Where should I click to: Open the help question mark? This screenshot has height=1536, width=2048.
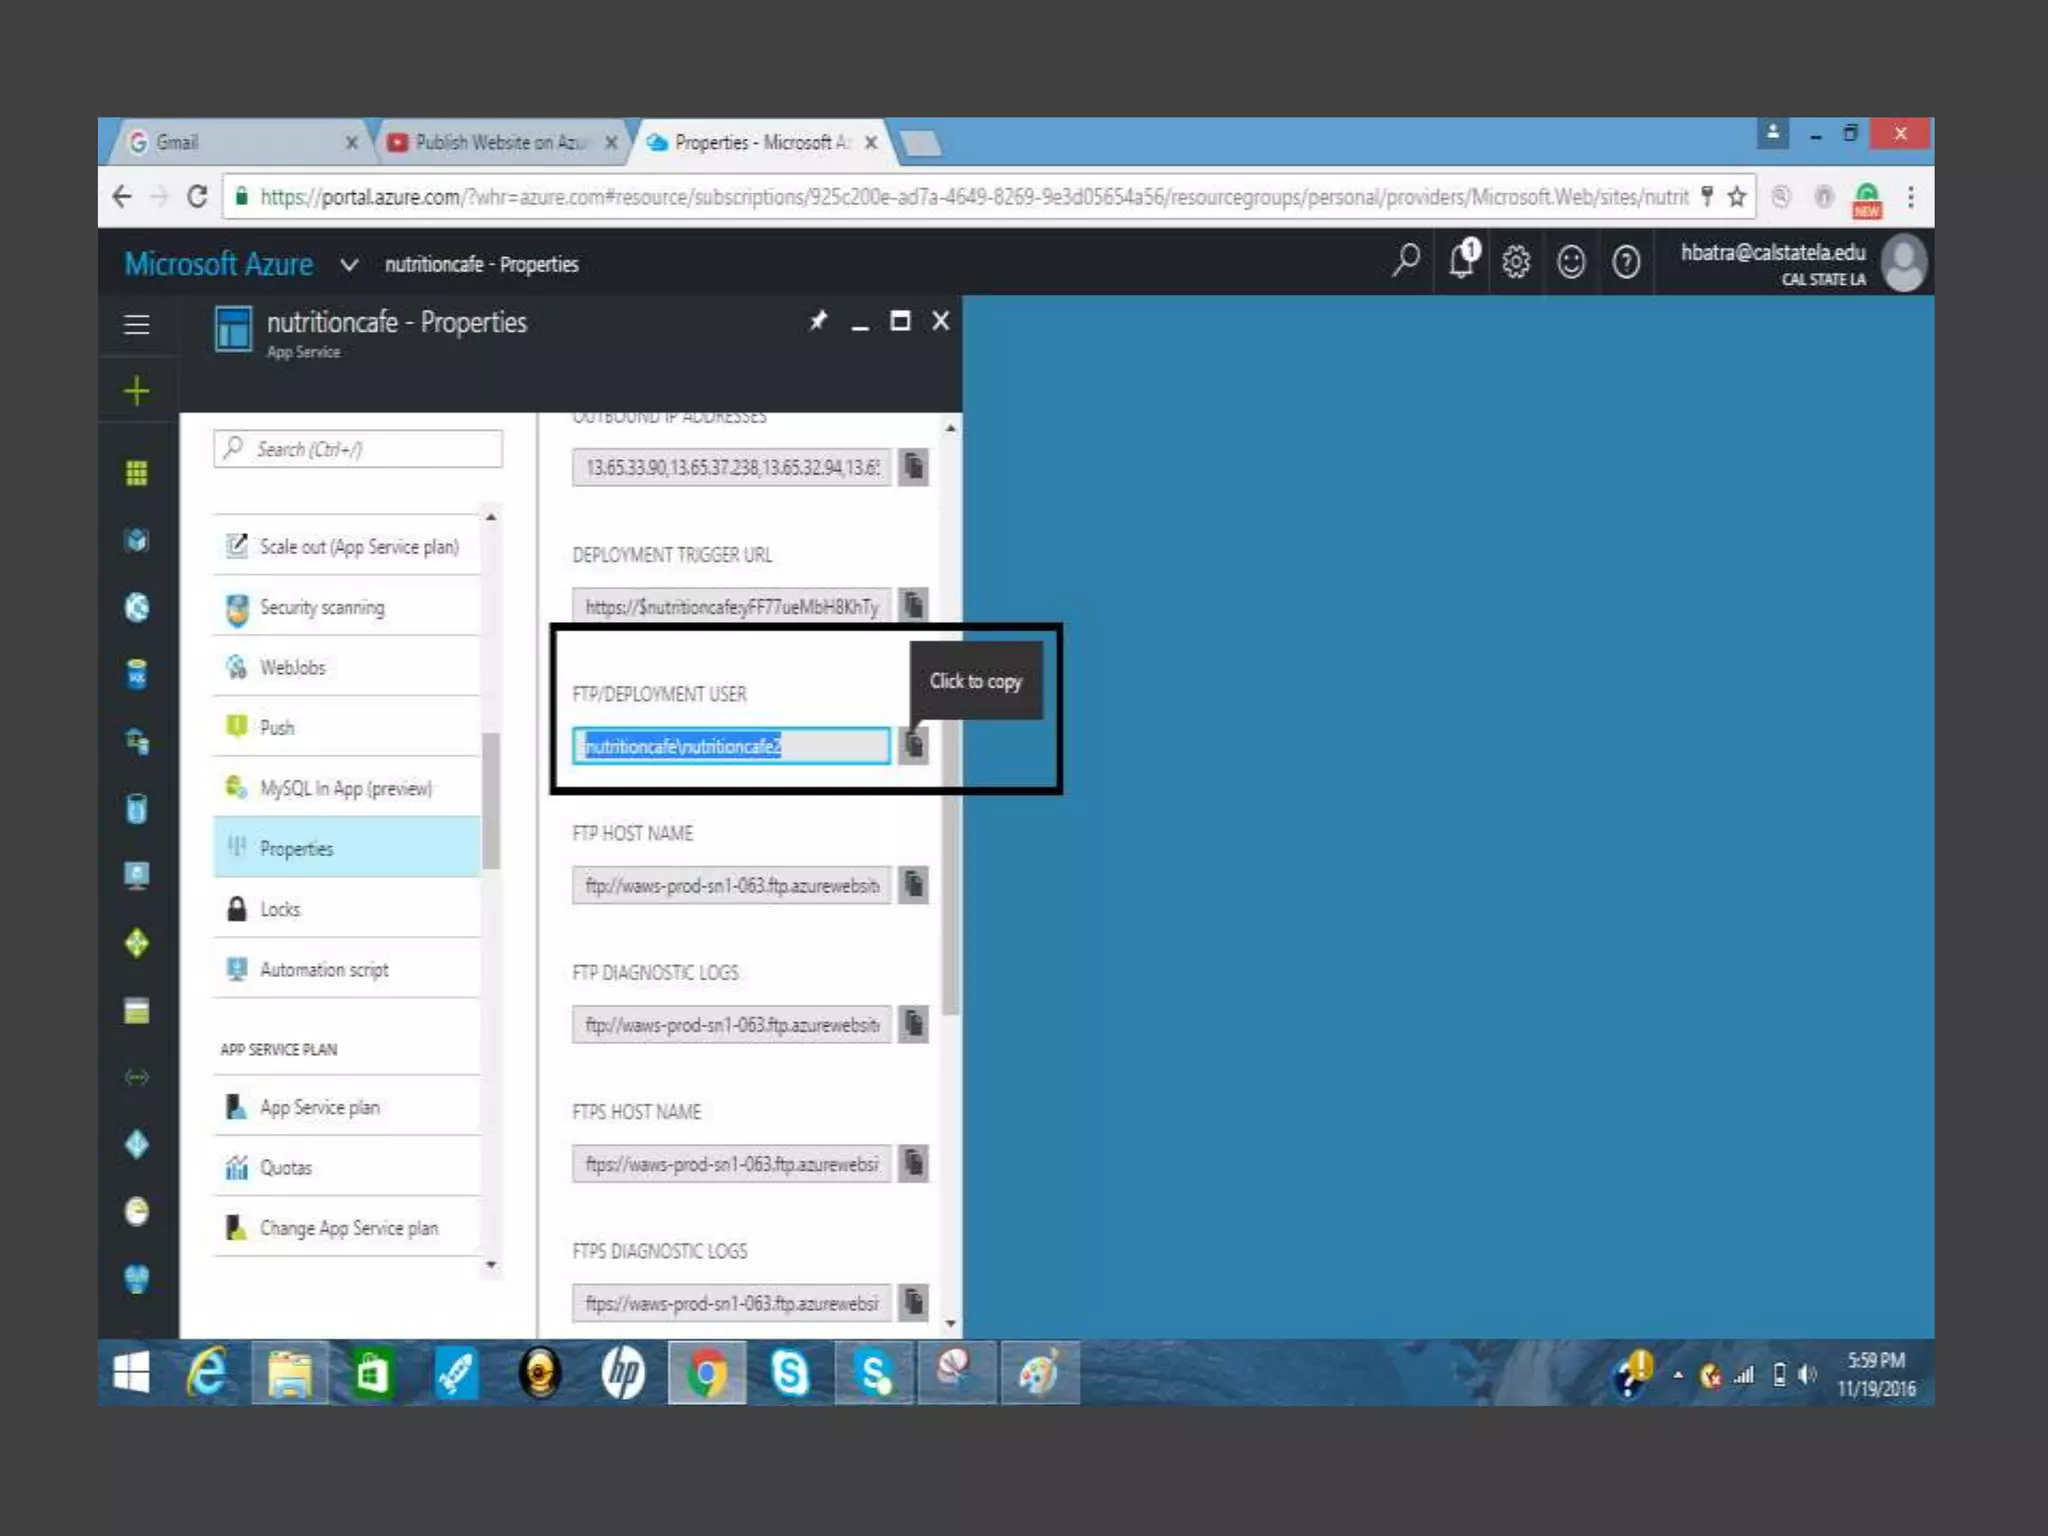pyautogui.click(x=1626, y=262)
